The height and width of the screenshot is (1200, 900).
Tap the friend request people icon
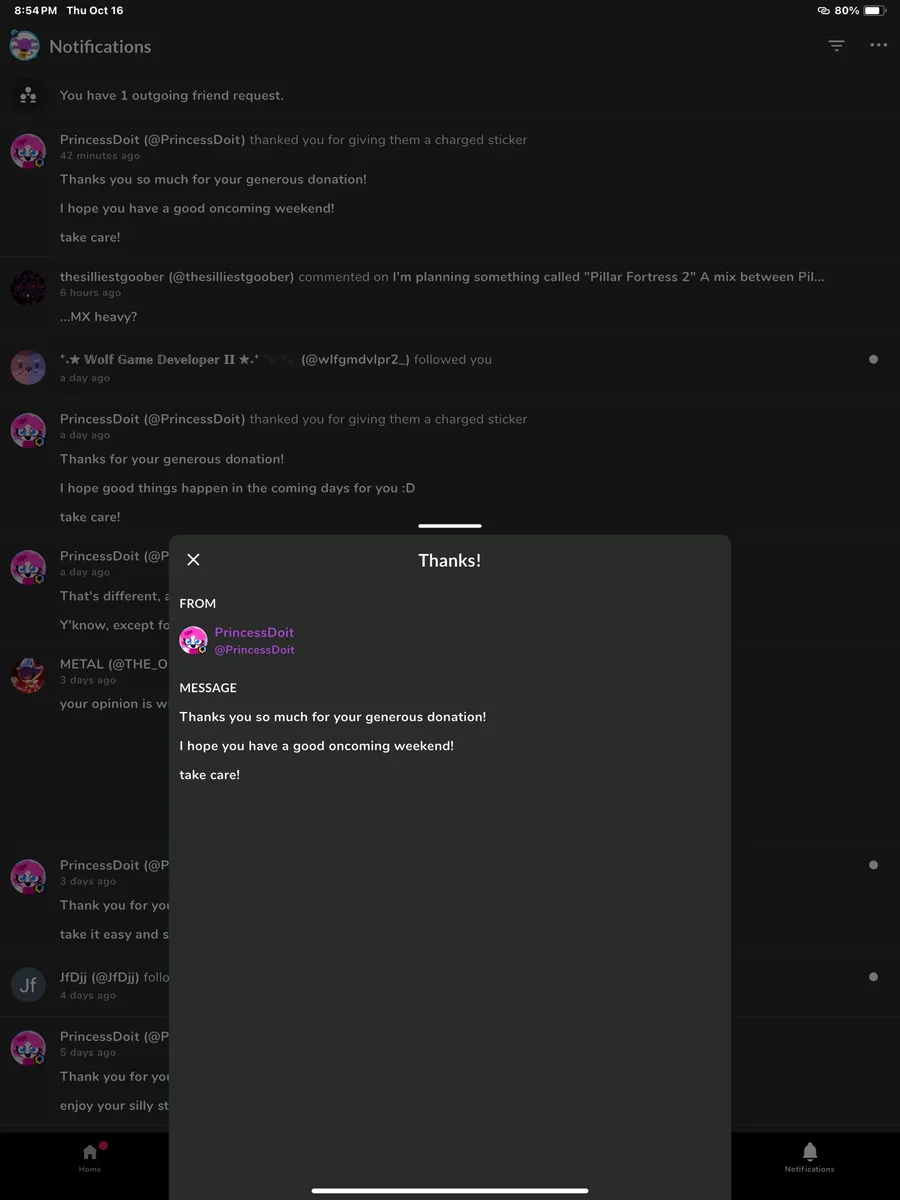pos(28,95)
